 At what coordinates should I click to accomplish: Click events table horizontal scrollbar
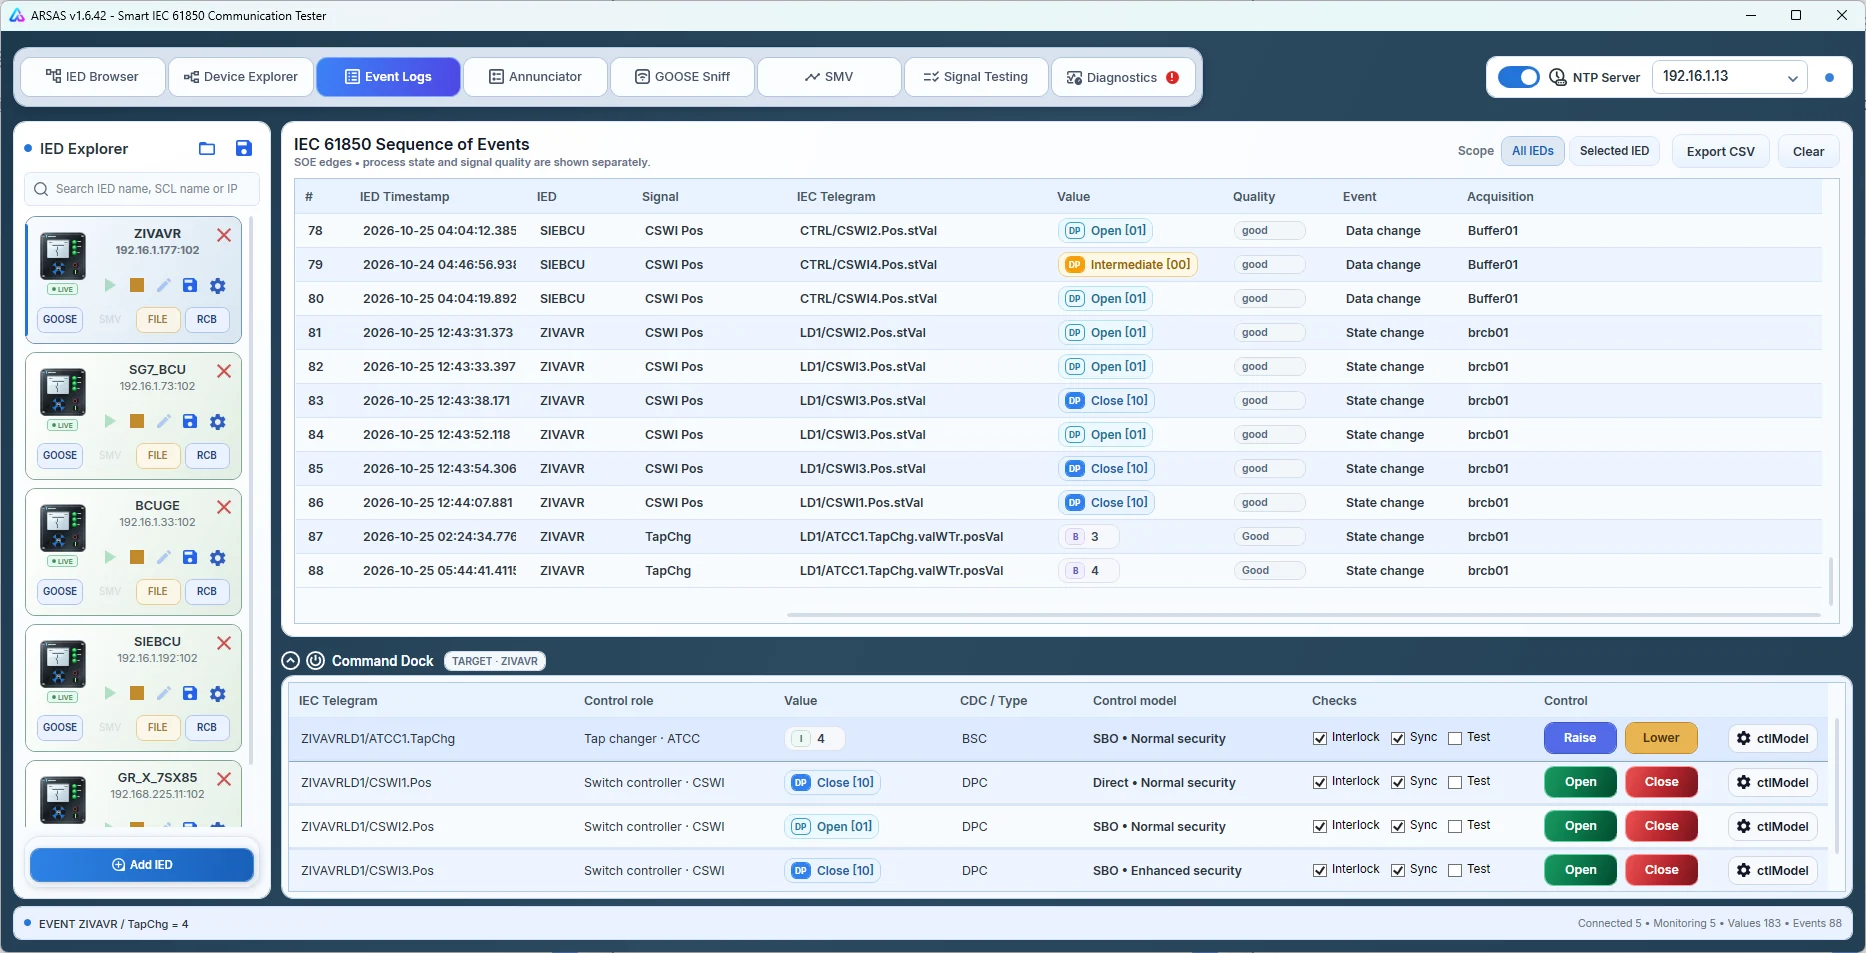click(1303, 614)
